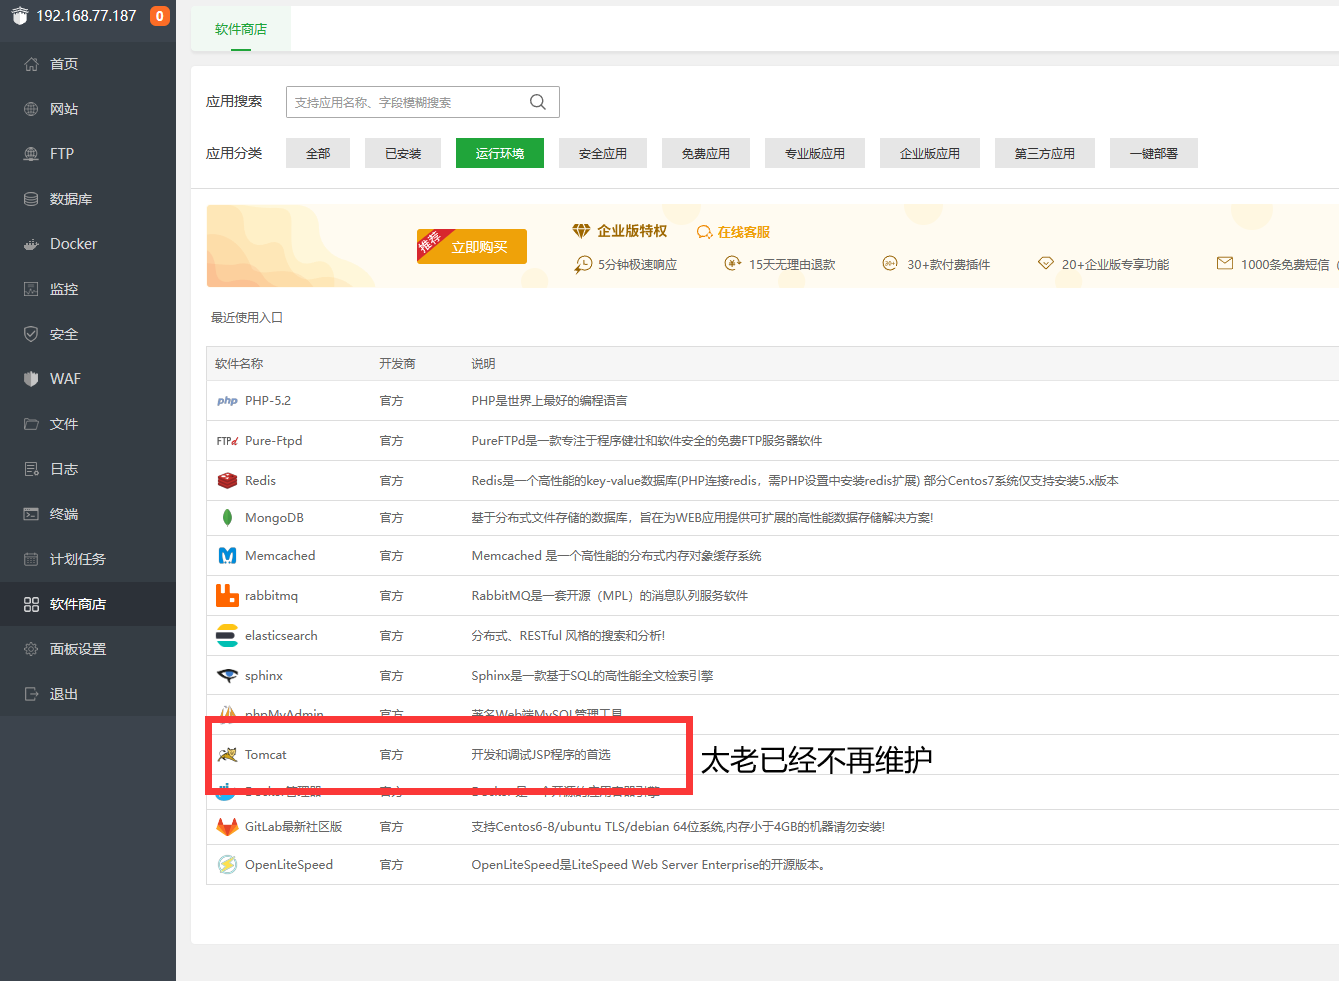This screenshot has height=981, width=1339.
Task: Click the 最近使用入口 label
Action: [x=246, y=318]
